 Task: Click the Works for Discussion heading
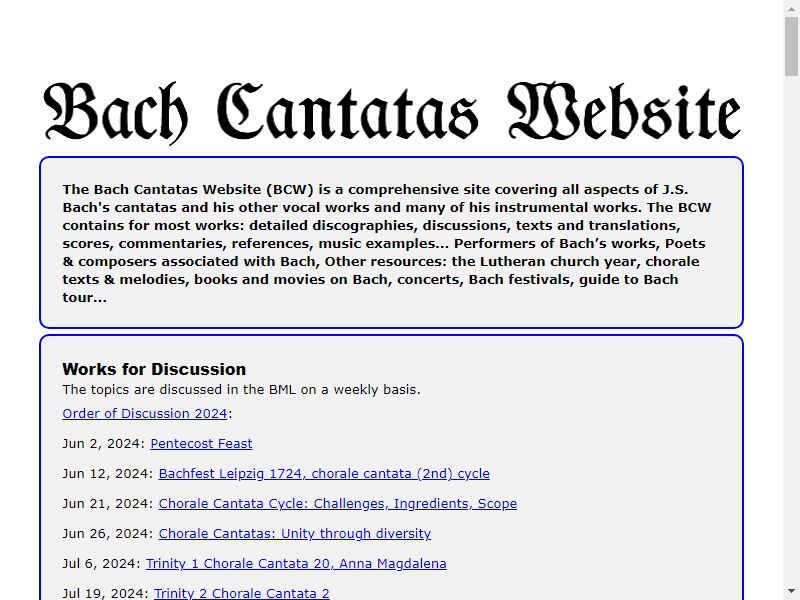point(154,369)
